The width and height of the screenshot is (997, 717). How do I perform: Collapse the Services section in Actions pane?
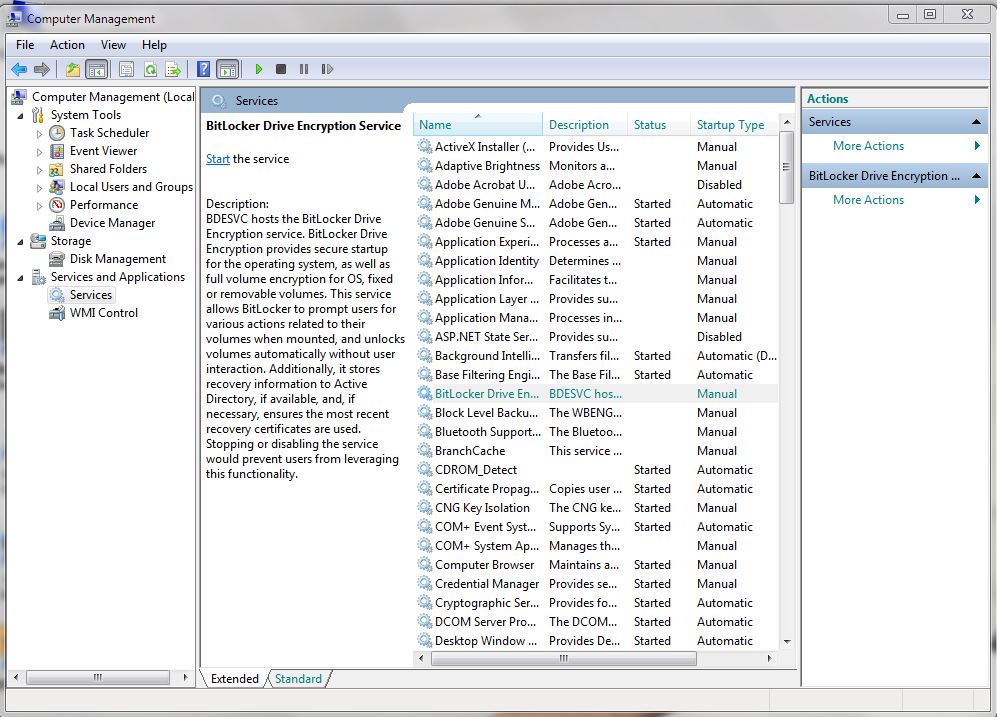point(976,122)
